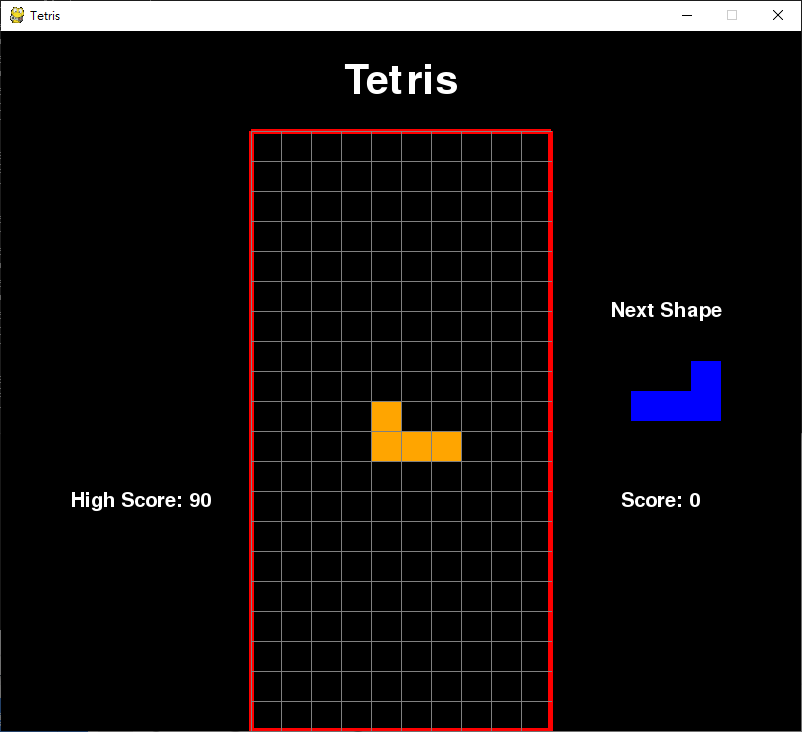Click the Tetris game title heading
The width and height of the screenshot is (802, 732).
tap(401, 80)
